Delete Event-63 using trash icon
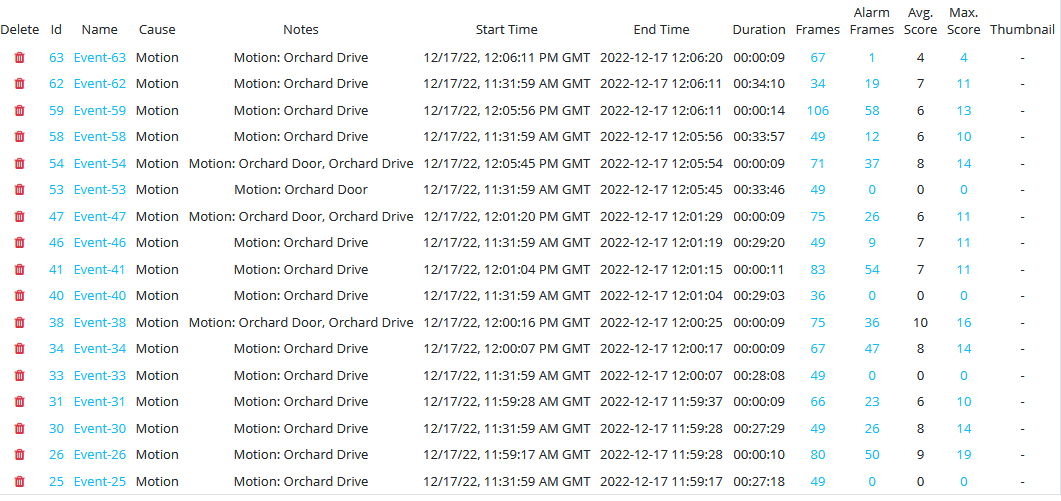This screenshot has height=501, width=1061. 20,58
